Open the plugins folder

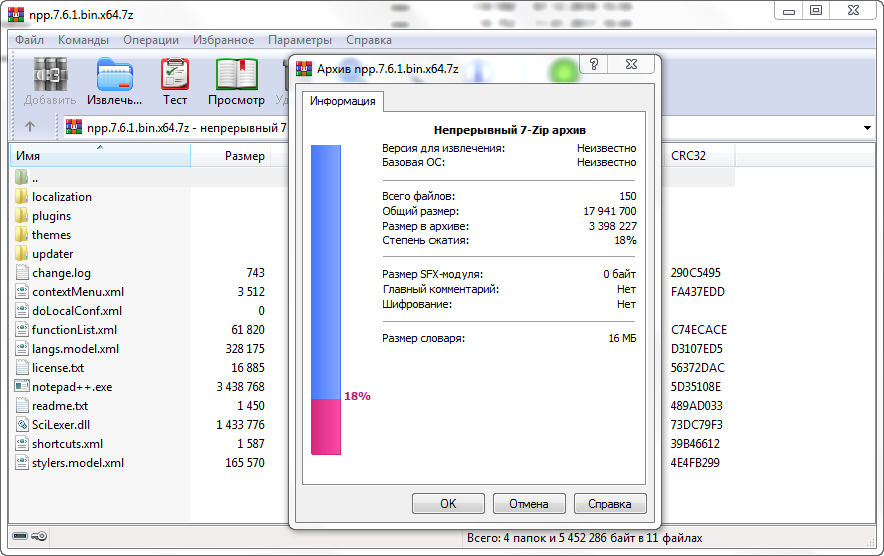(x=50, y=216)
